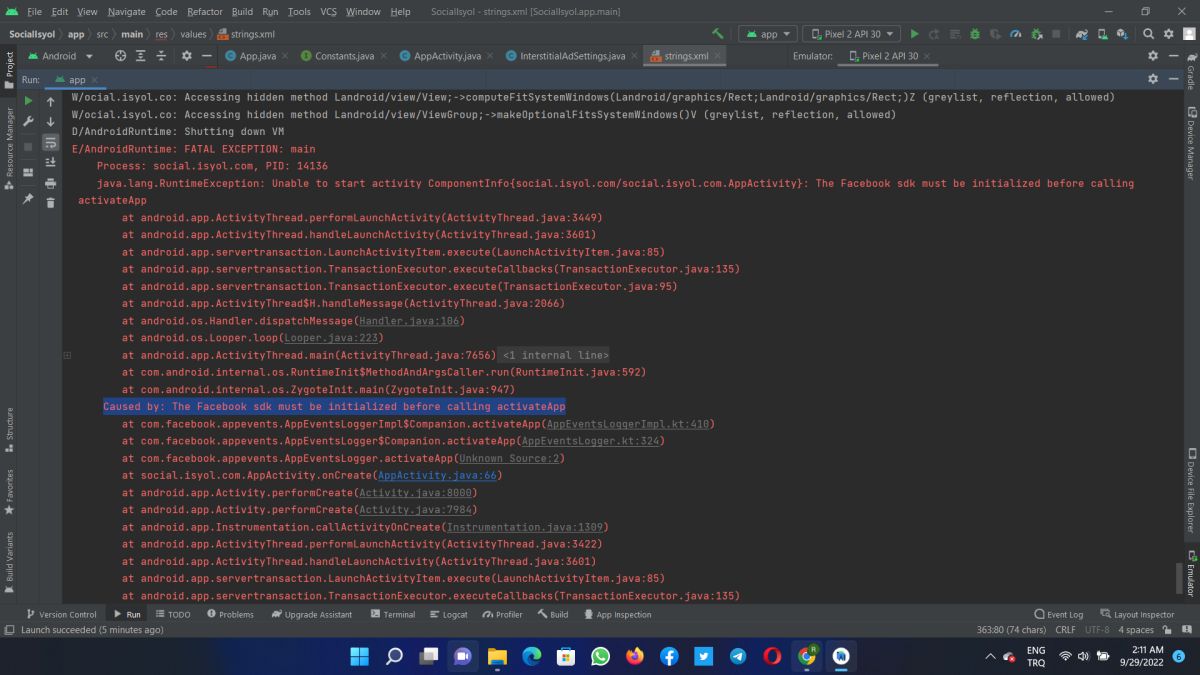Open AppActivity.java:66 link in stack trace
The width and height of the screenshot is (1200, 675).
coord(437,475)
